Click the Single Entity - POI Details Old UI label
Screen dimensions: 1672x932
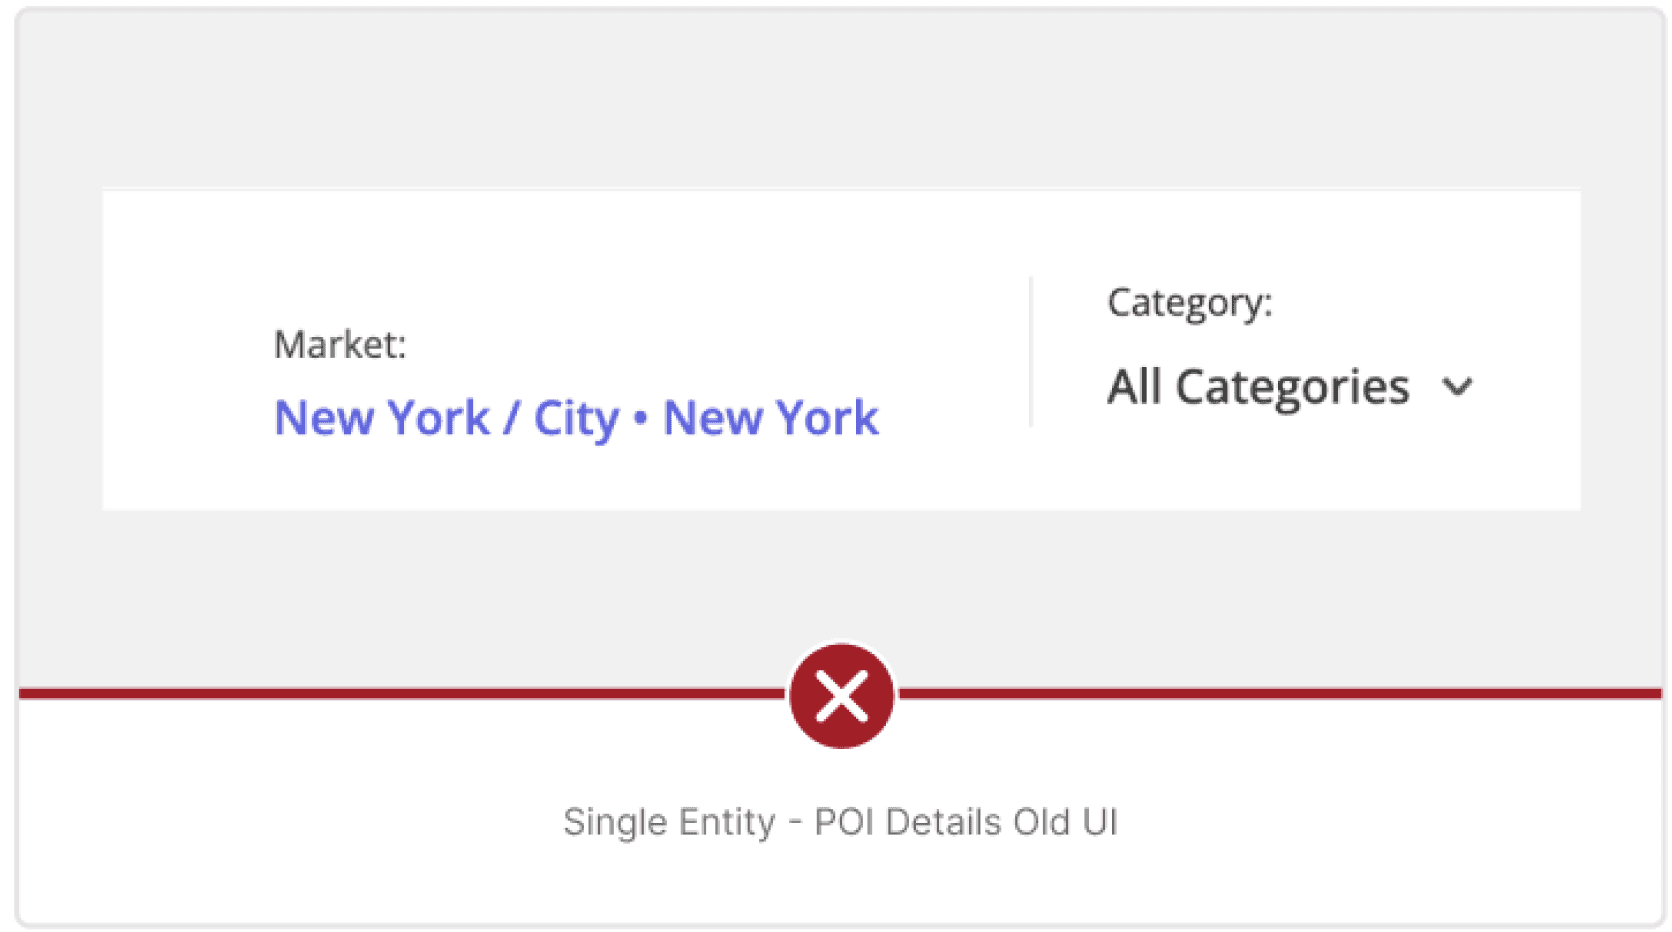[x=841, y=821]
